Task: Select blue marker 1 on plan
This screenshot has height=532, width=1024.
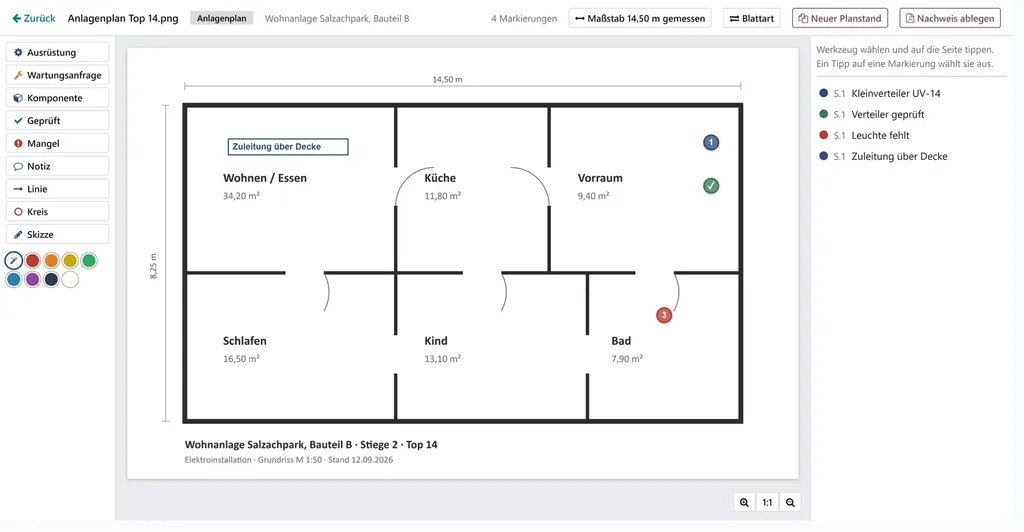Action: (x=711, y=142)
